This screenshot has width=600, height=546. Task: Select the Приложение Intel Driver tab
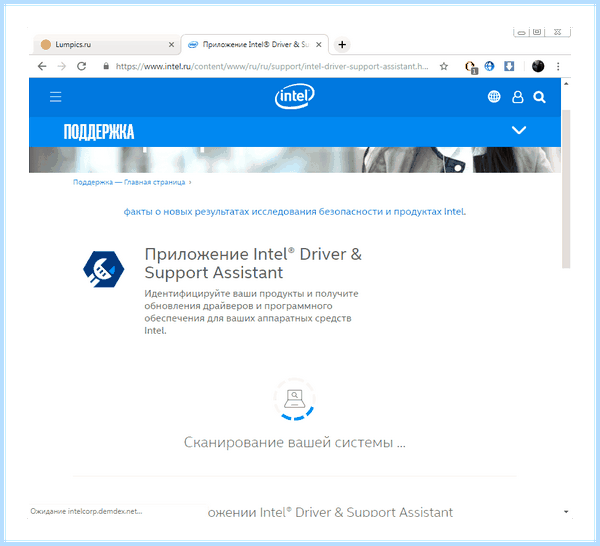[254, 45]
